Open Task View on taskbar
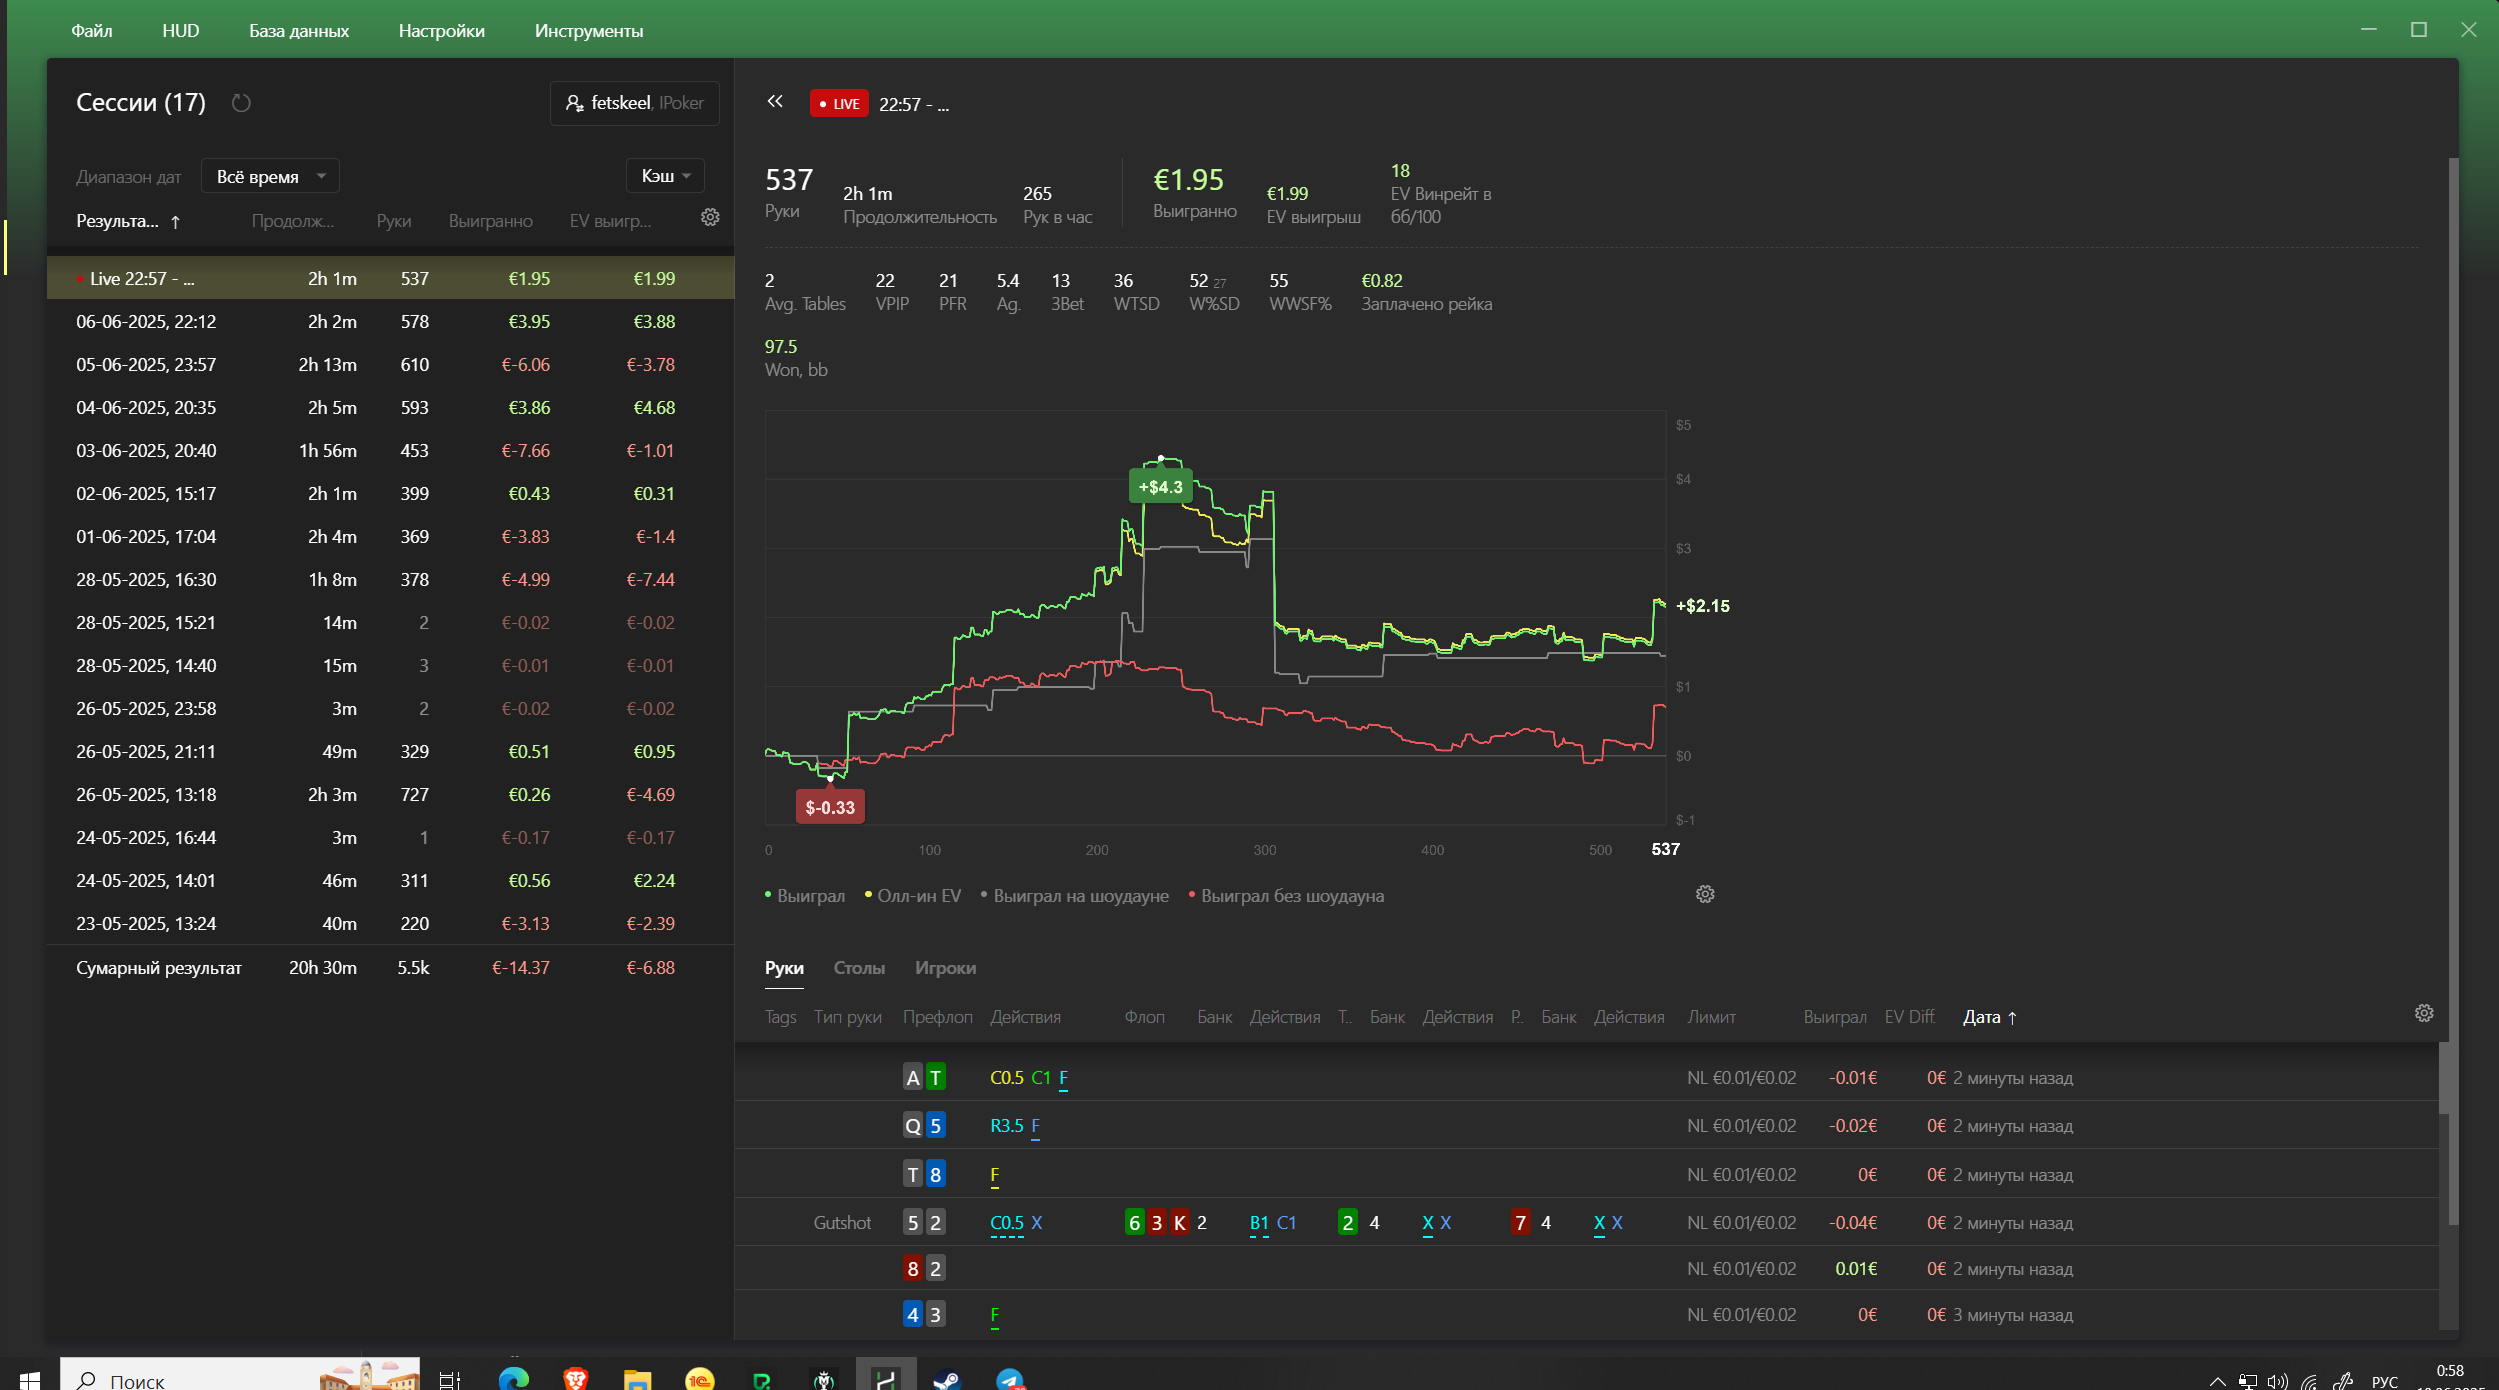This screenshot has width=2499, height=1390. click(x=450, y=1380)
